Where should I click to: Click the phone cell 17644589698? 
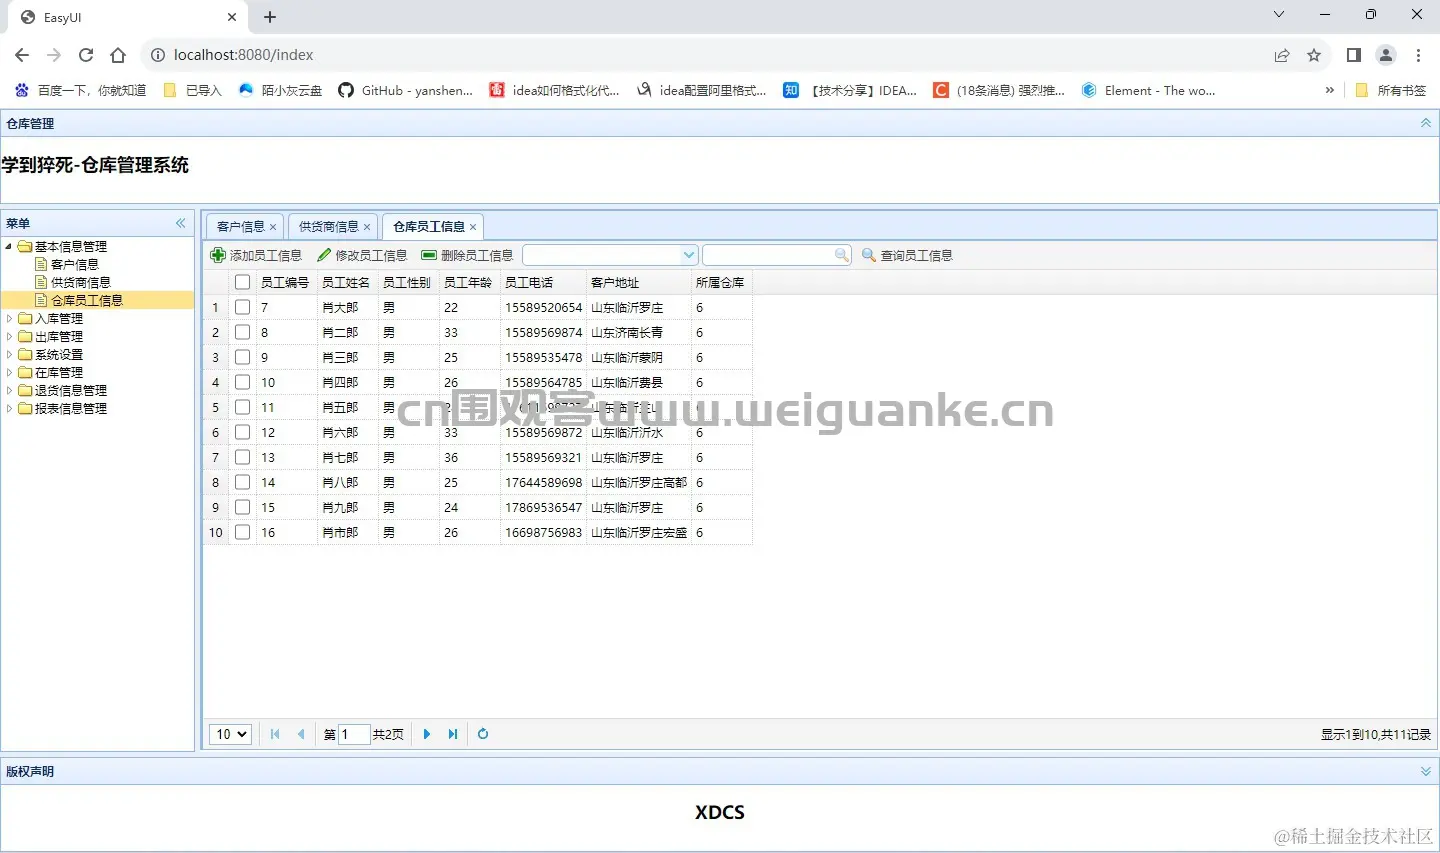click(543, 482)
